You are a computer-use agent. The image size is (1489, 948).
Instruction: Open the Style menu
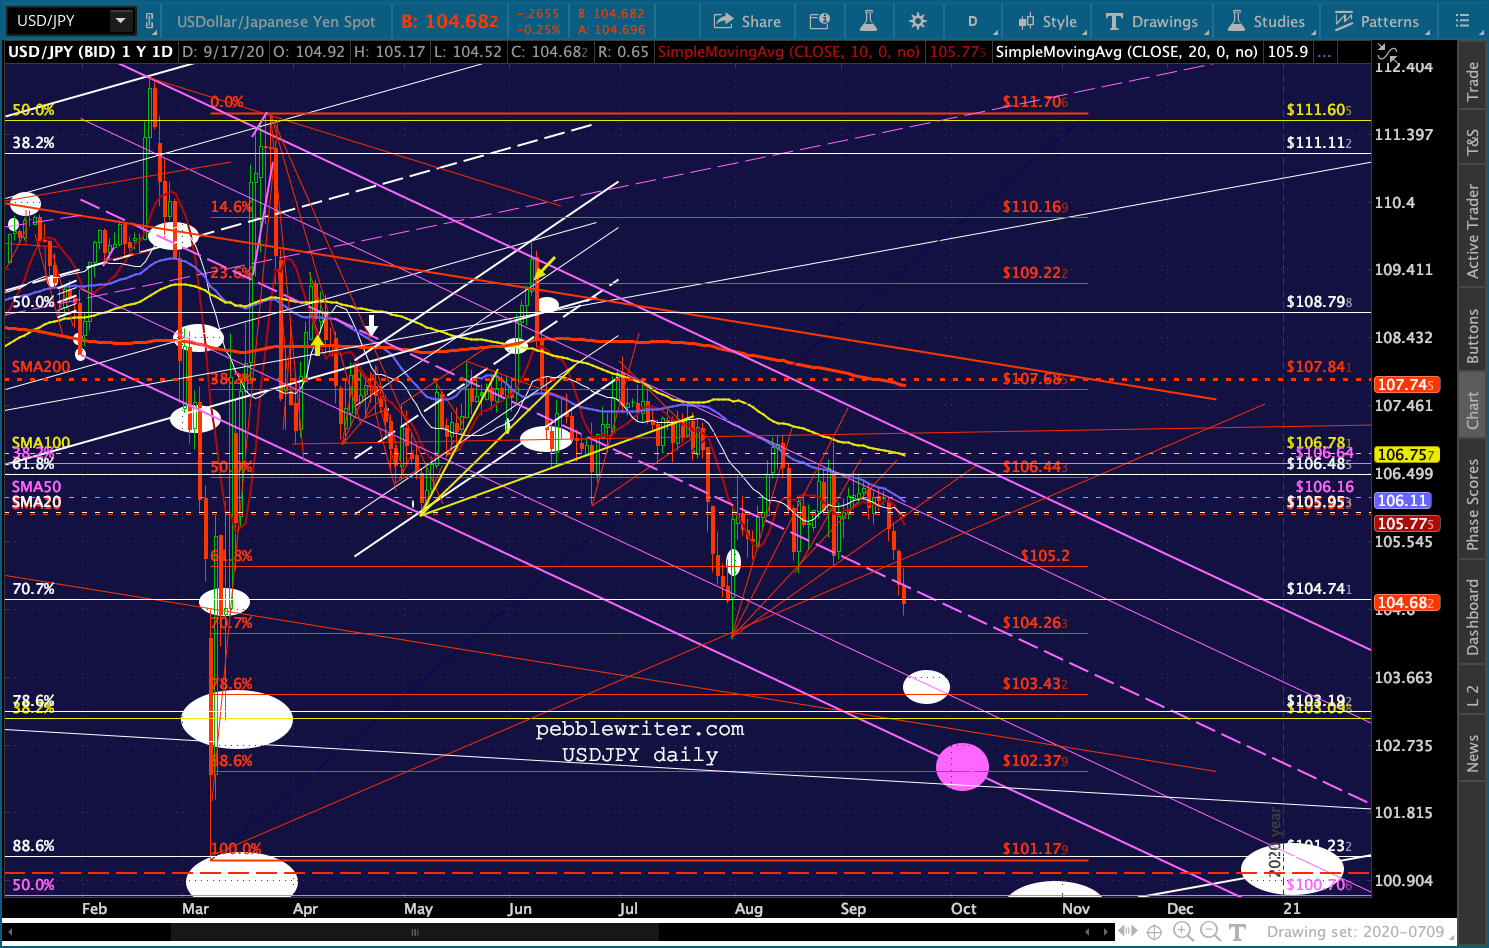[1047, 21]
